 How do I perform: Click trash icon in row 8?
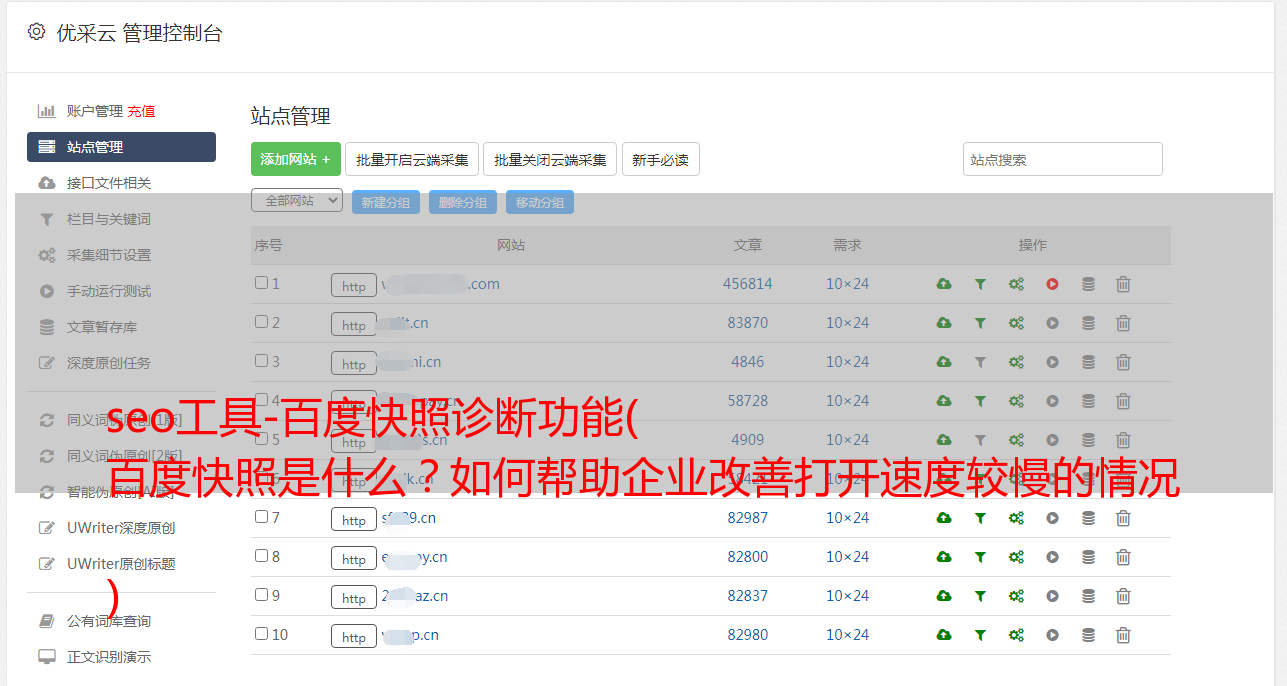1123,557
